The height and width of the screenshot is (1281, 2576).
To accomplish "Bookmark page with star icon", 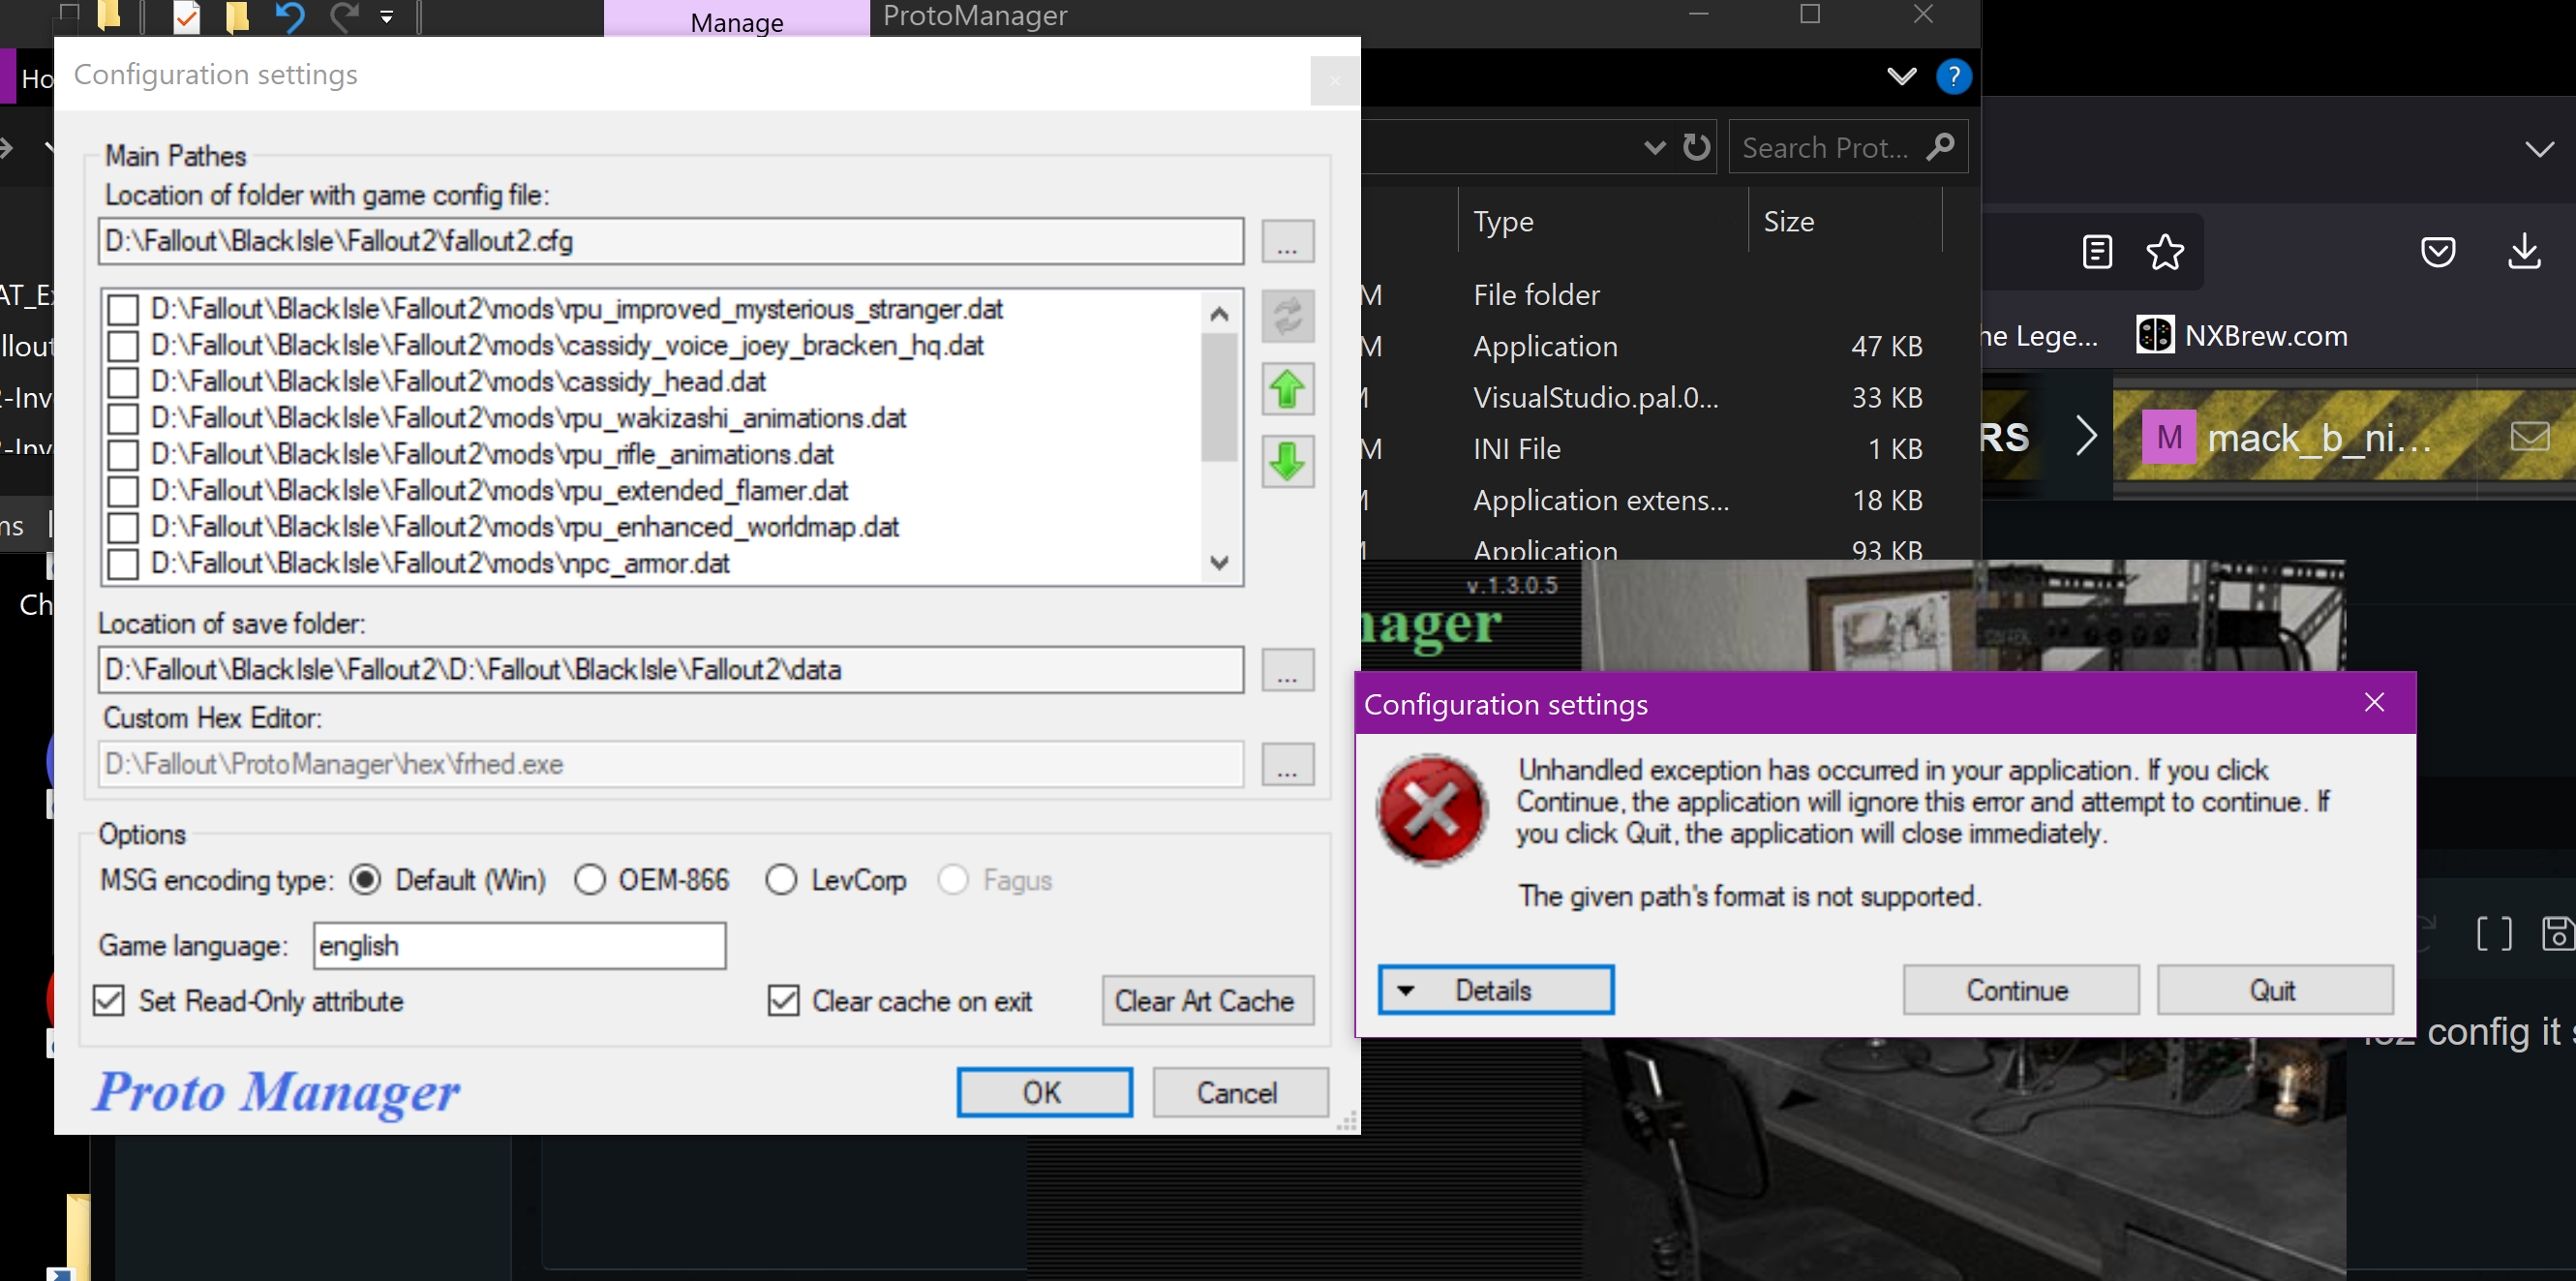I will [x=2165, y=252].
